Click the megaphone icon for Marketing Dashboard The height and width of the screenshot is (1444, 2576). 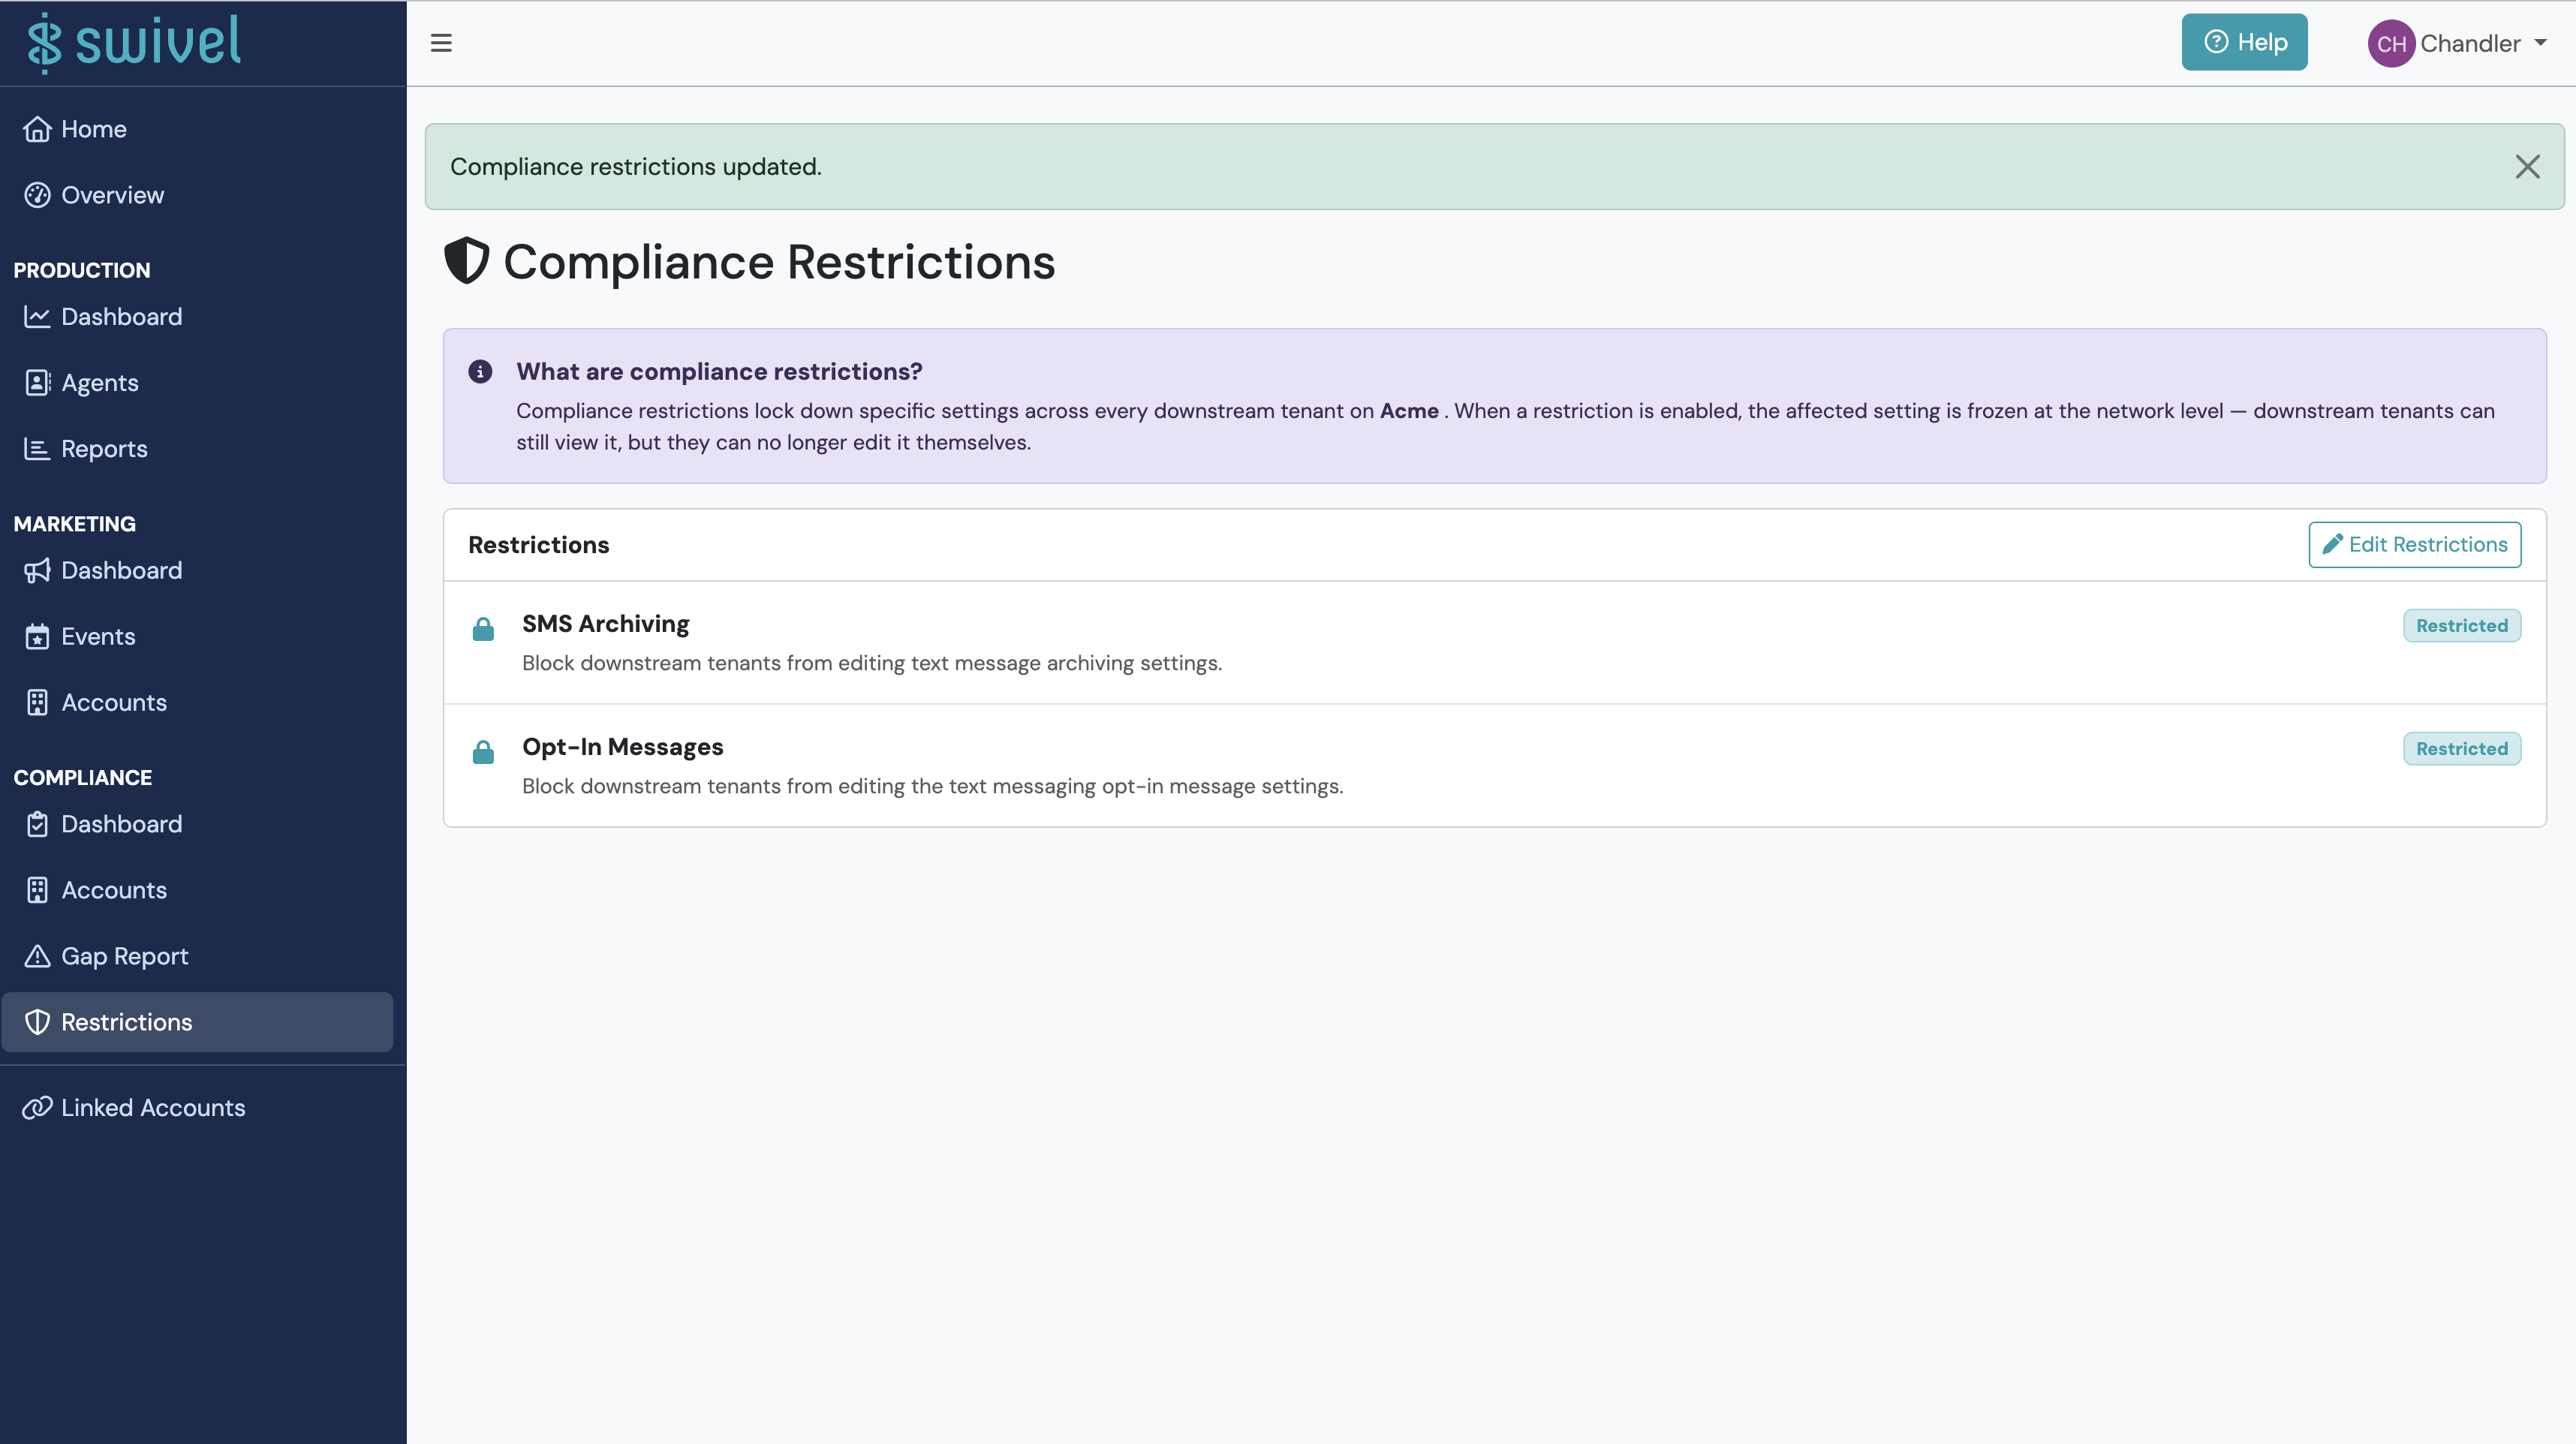coord(37,570)
